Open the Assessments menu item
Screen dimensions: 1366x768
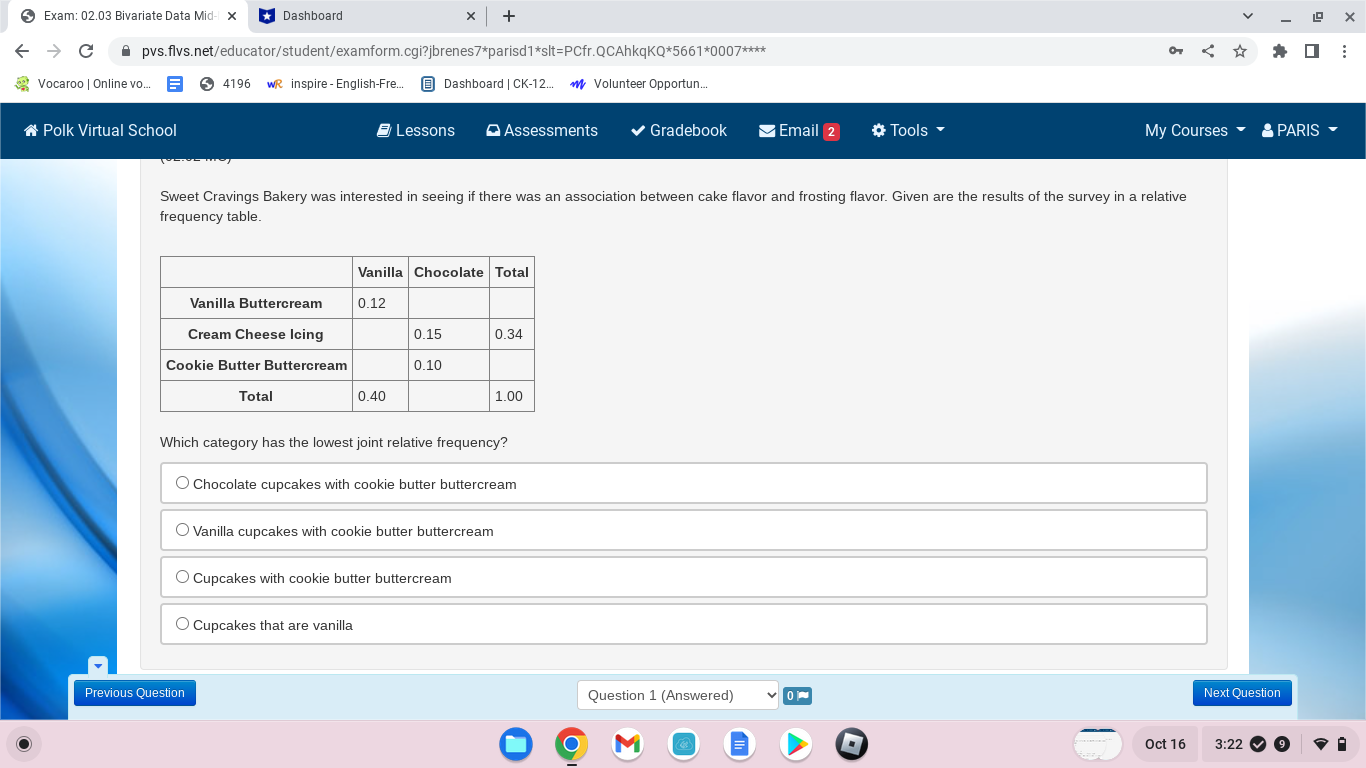542,130
